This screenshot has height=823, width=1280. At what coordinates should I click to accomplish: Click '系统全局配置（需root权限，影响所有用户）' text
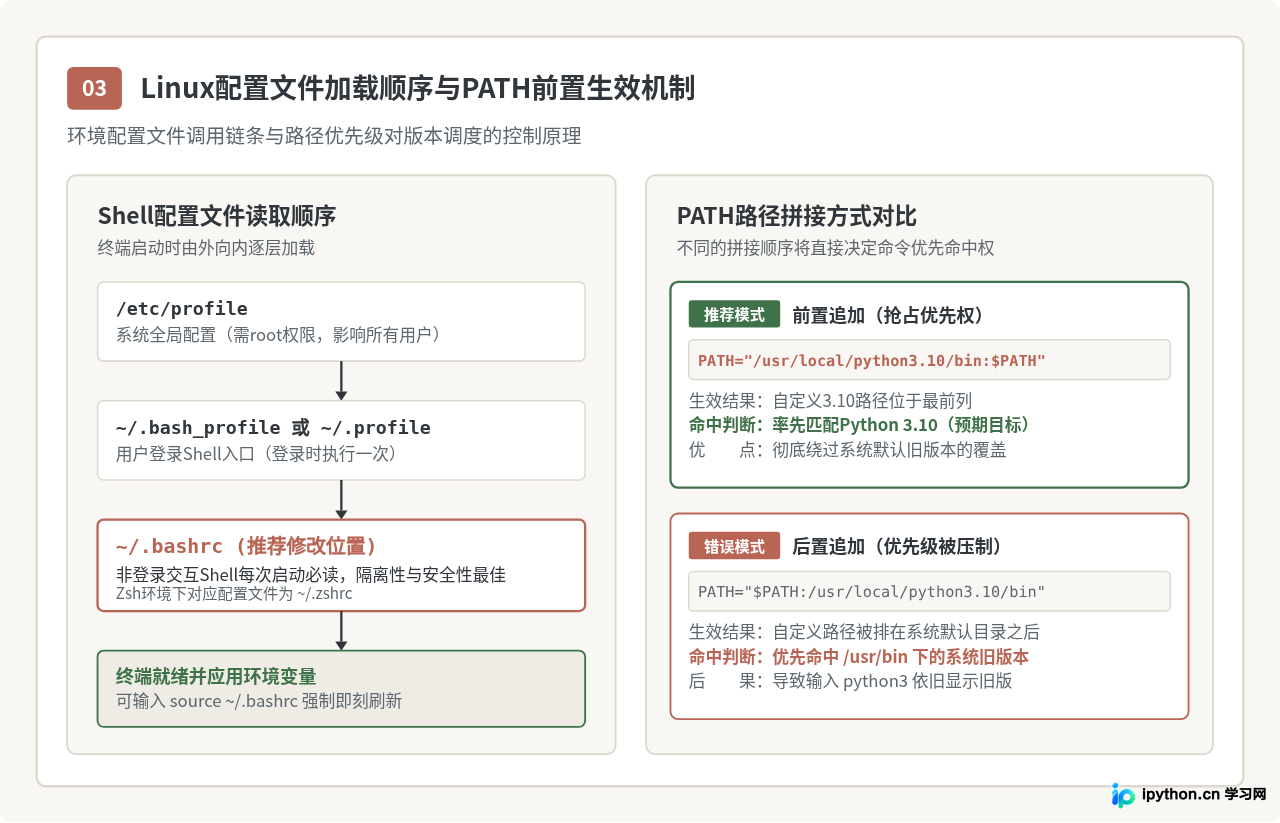coord(279,335)
